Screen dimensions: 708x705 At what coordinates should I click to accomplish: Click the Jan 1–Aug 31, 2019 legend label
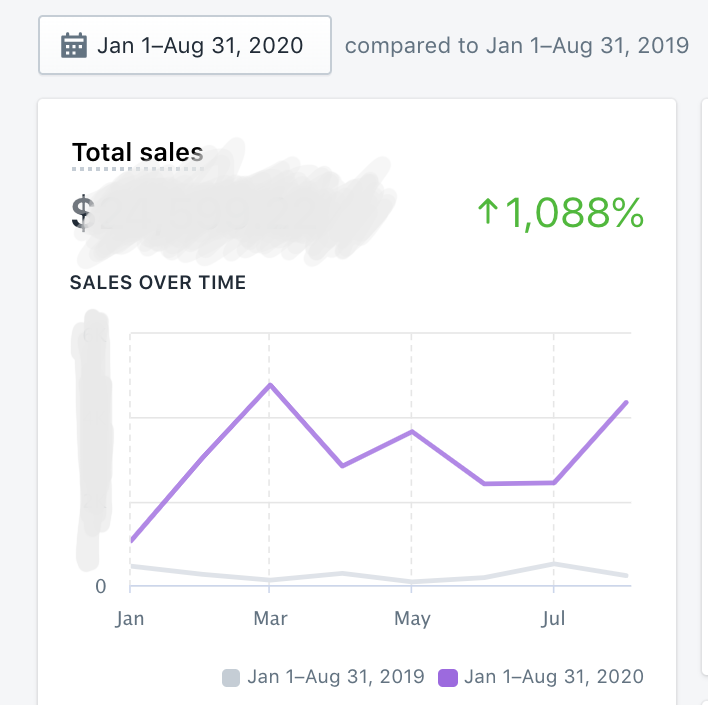click(336, 677)
